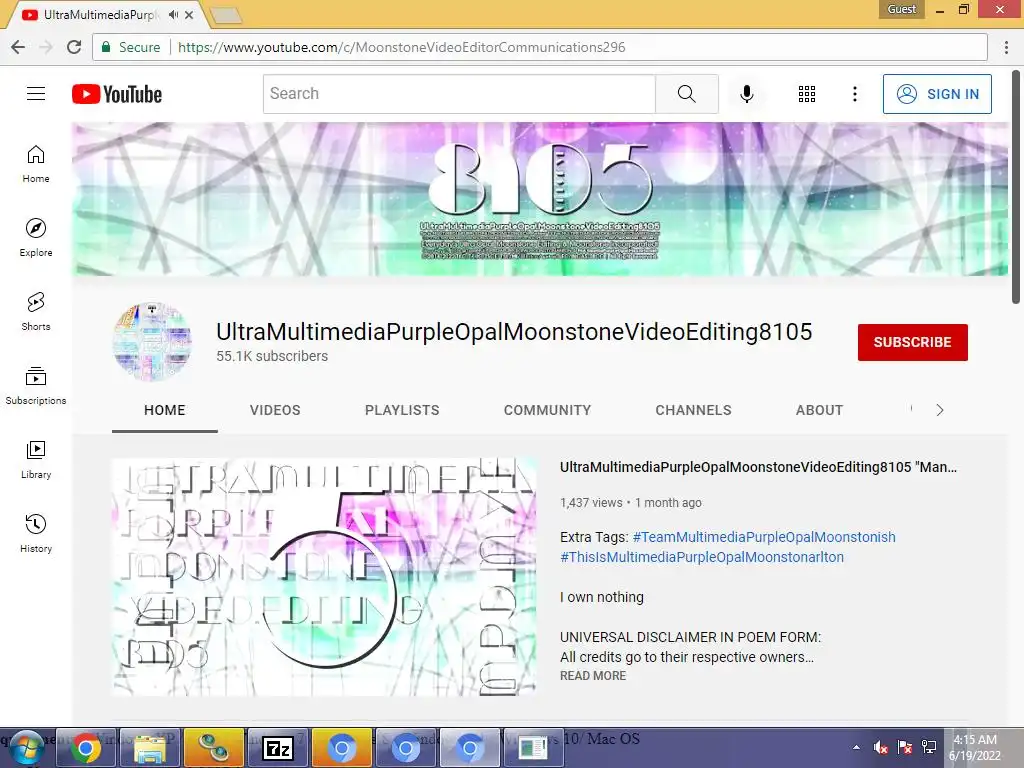Click the Windows Start orb

(x=26, y=748)
